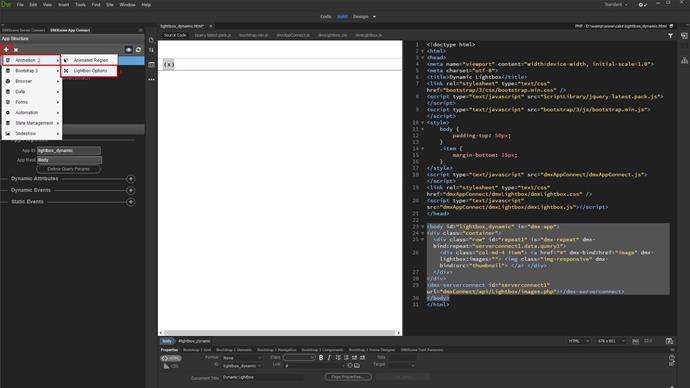690x388 pixels.
Task: Open the File menu
Action: 20,5
